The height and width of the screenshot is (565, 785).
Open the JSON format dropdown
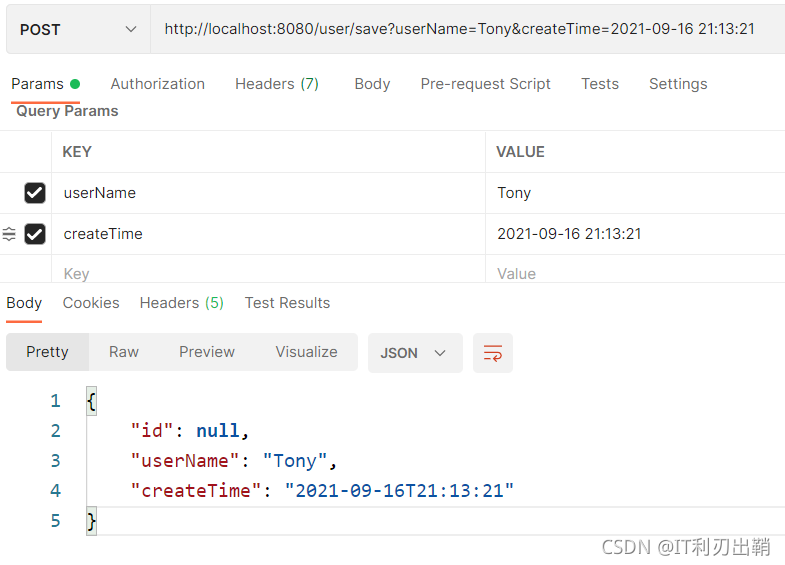click(414, 353)
